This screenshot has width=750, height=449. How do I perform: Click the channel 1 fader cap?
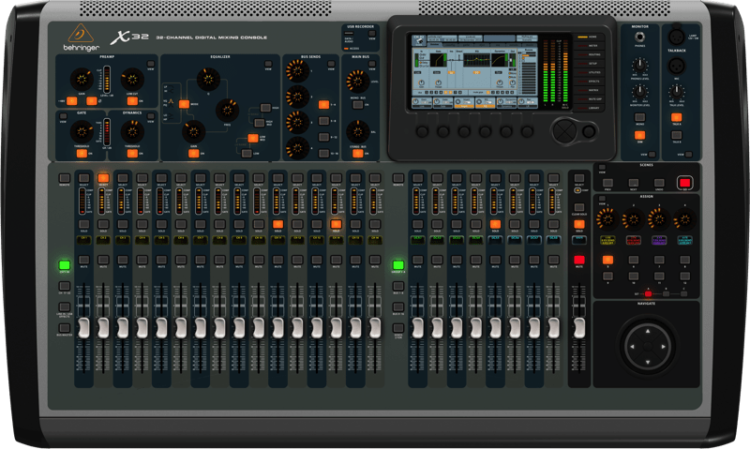coord(84,328)
